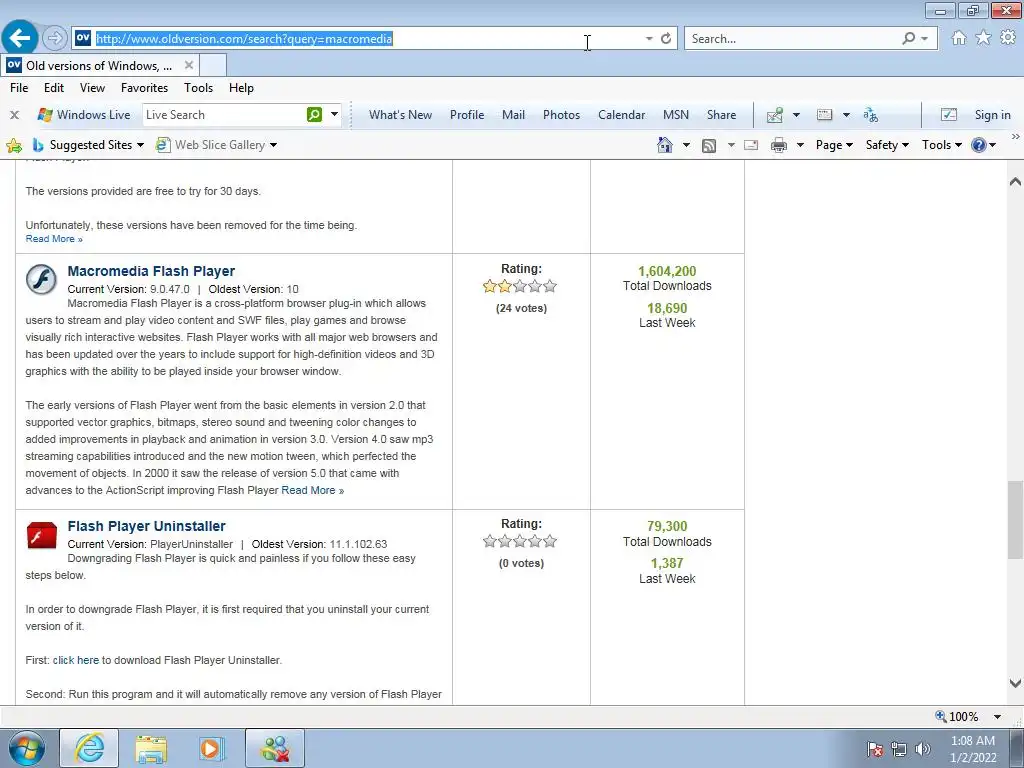Refresh the page with the reload icon
Screen dimensions: 1024x768
pos(666,39)
